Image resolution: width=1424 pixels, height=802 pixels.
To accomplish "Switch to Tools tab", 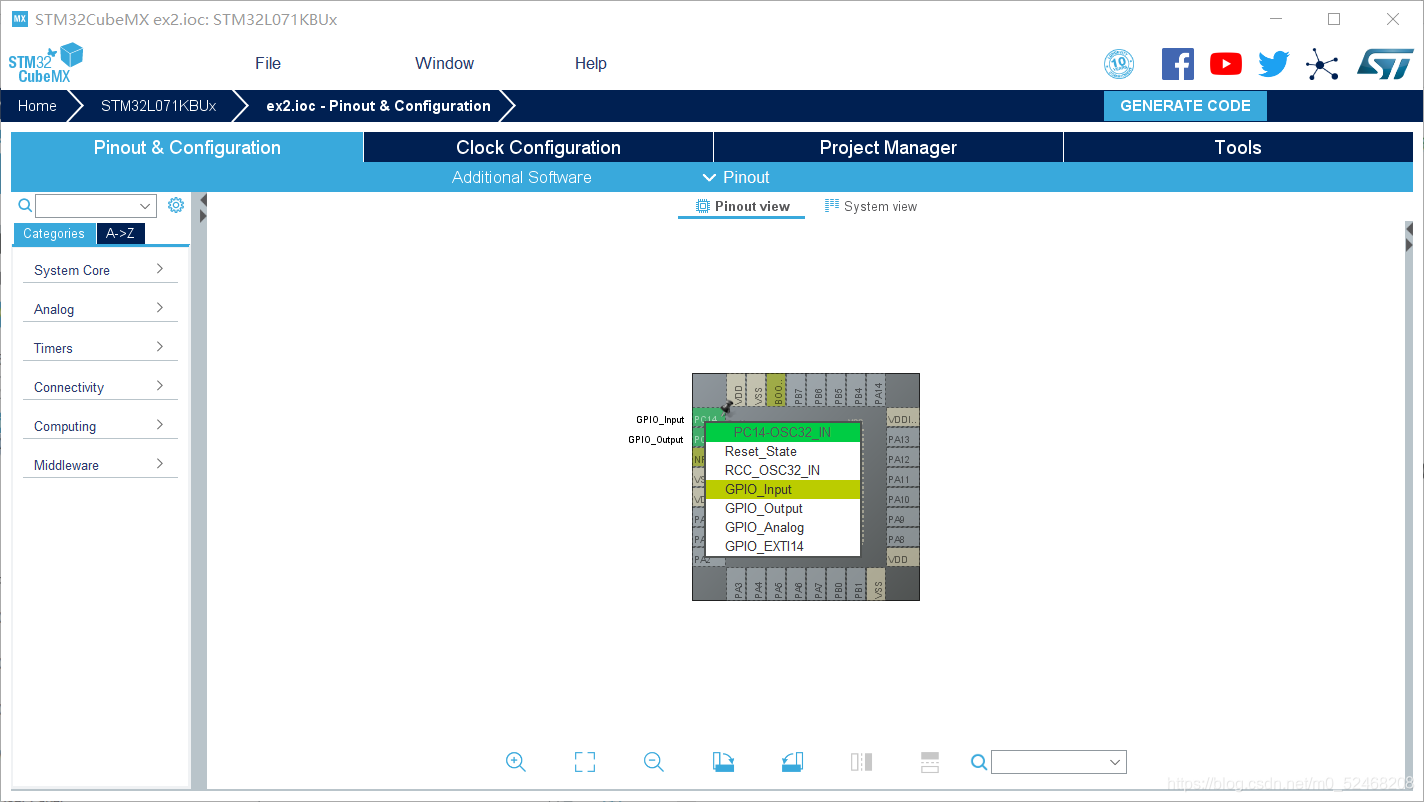I will pos(1238,147).
